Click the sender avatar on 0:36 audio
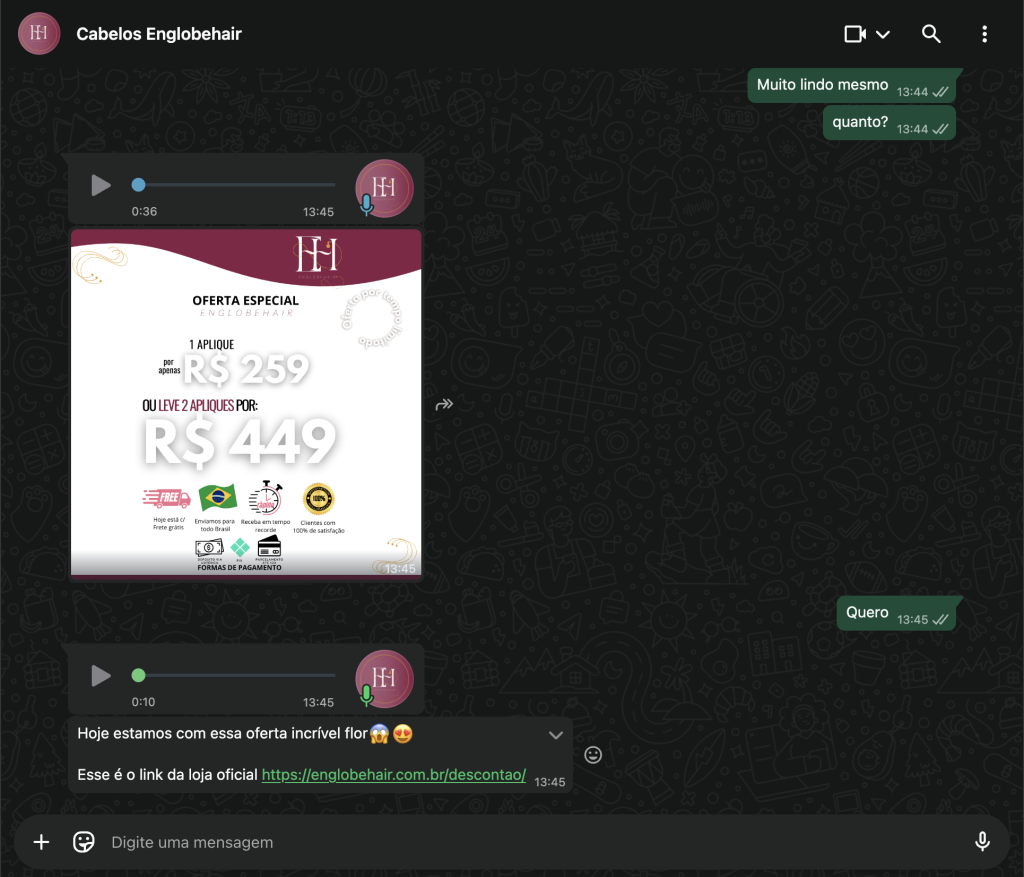The image size is (1024, 877). pos(385,188)
